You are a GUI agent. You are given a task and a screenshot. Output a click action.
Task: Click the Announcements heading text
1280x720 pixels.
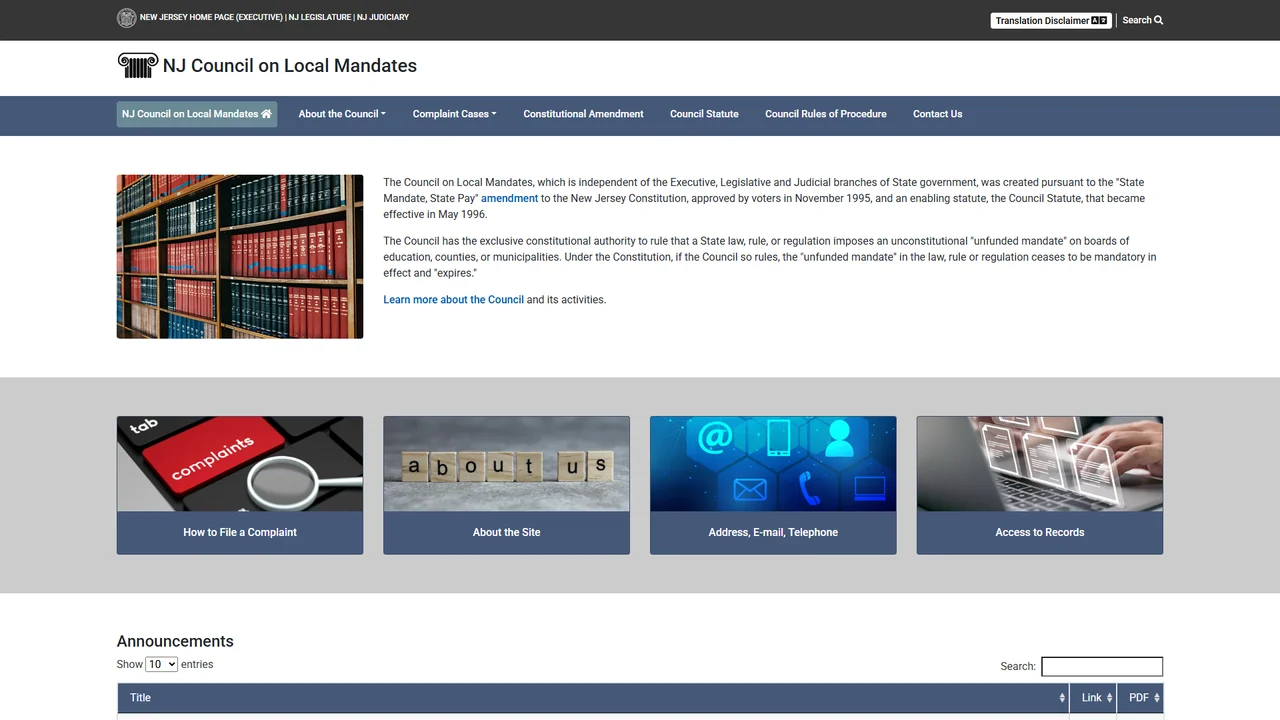[175, 642]
